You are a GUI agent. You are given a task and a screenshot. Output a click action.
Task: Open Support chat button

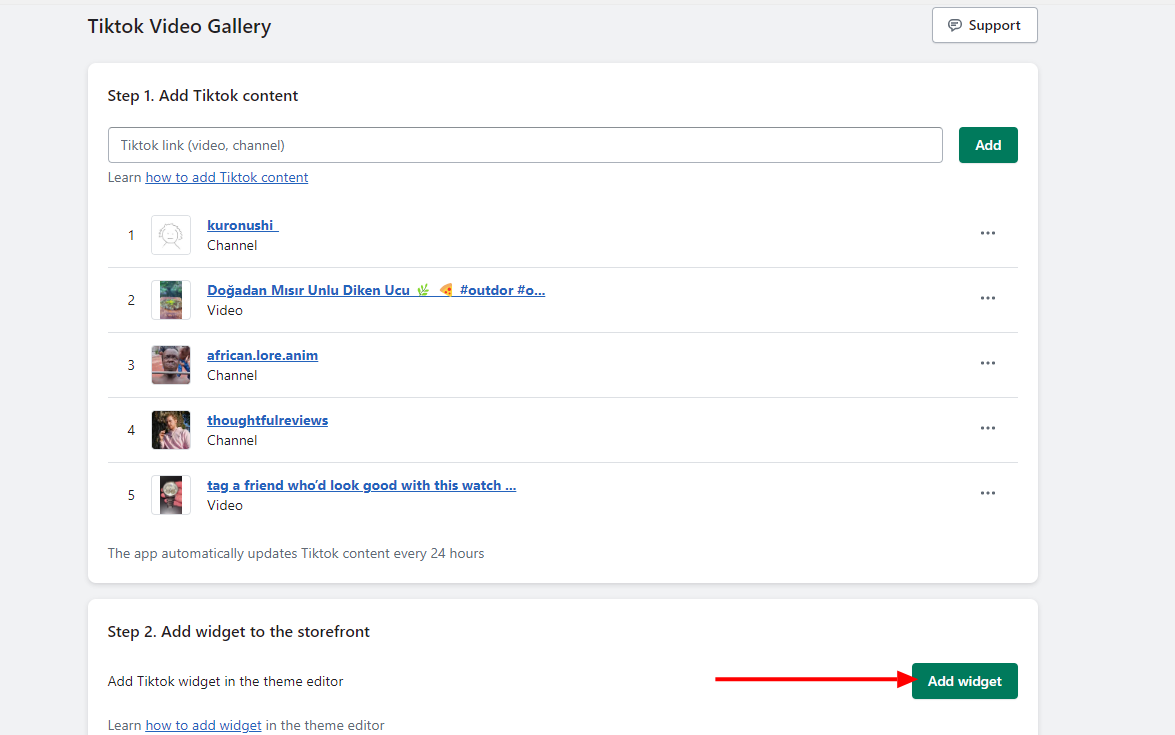click(985, 25)
